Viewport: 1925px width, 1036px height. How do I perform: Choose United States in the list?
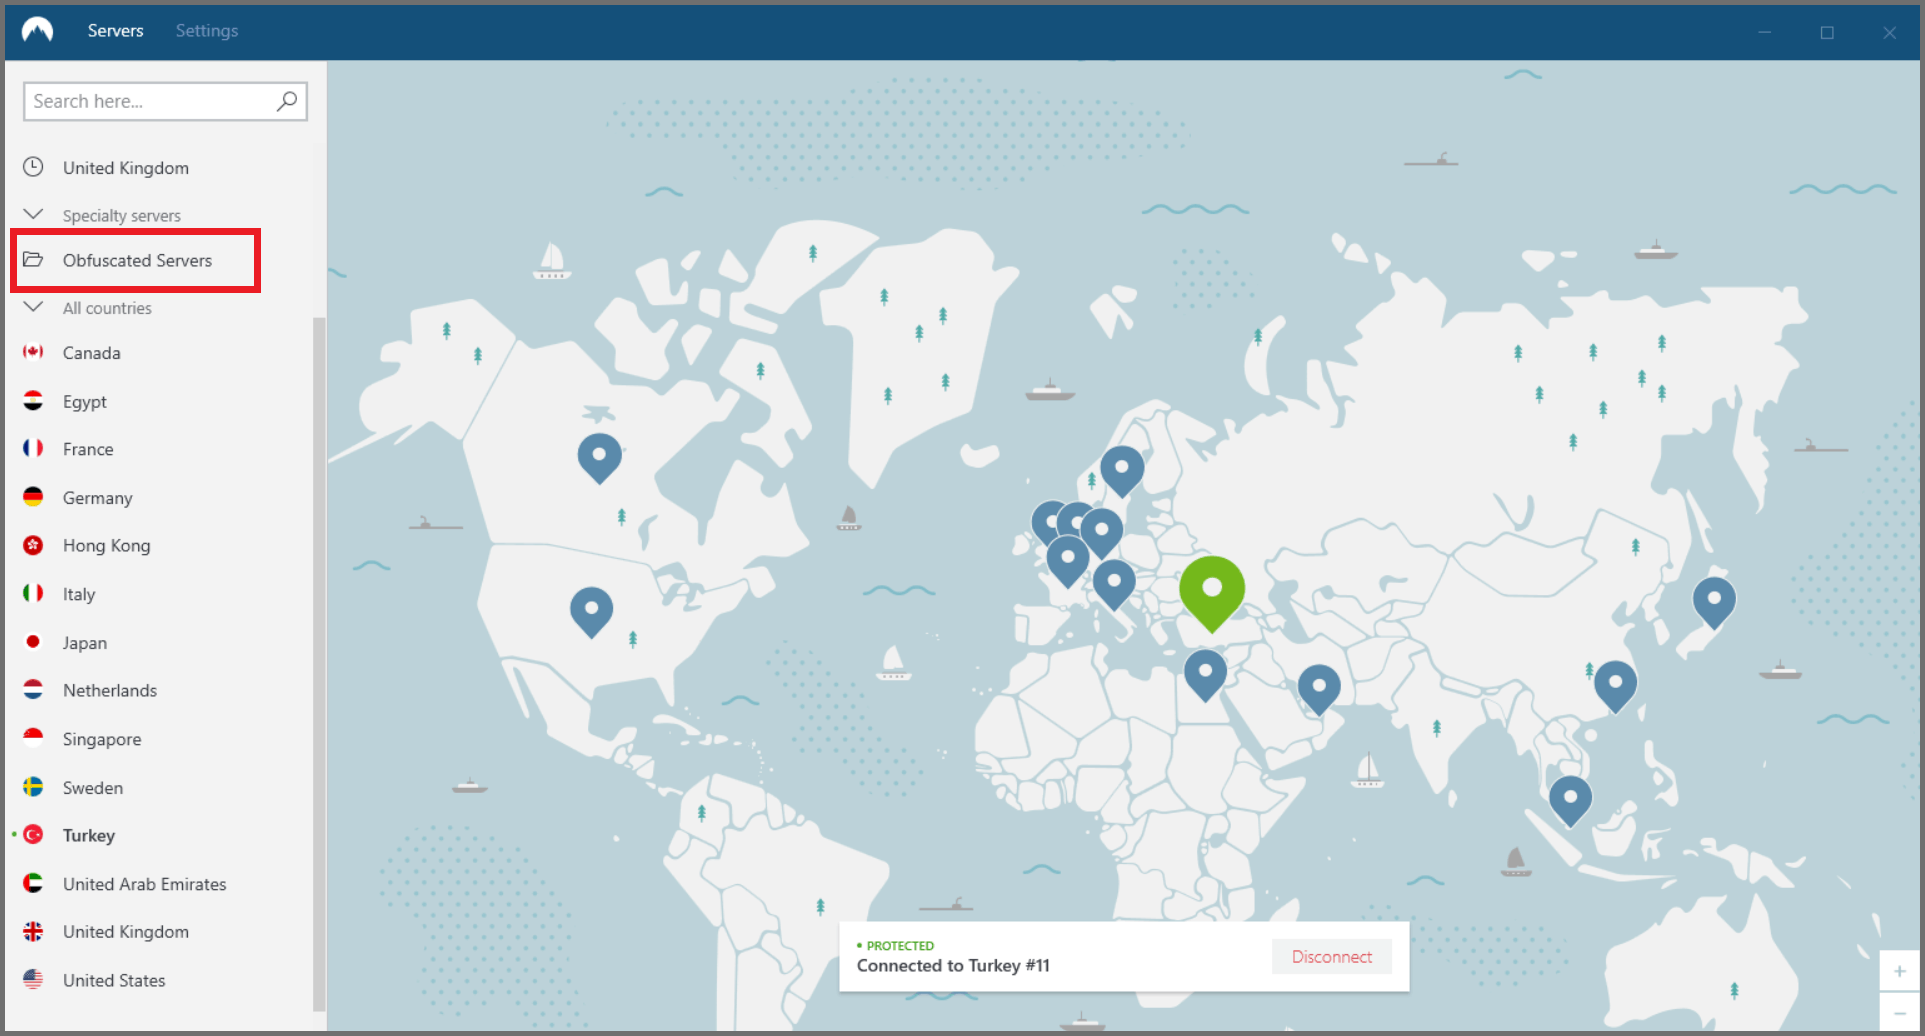[x=113, y=981]
